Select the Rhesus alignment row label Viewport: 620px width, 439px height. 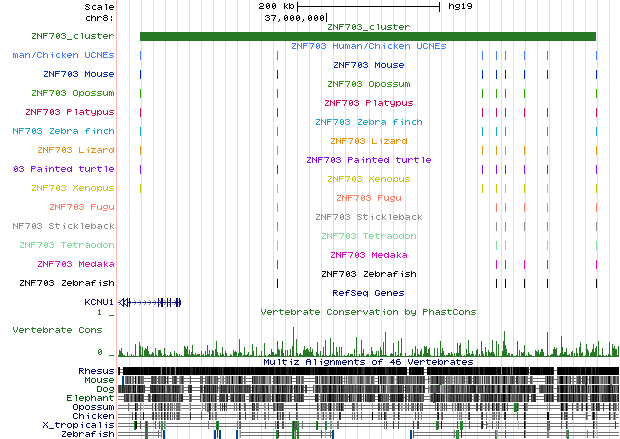(x=96, y=371)
